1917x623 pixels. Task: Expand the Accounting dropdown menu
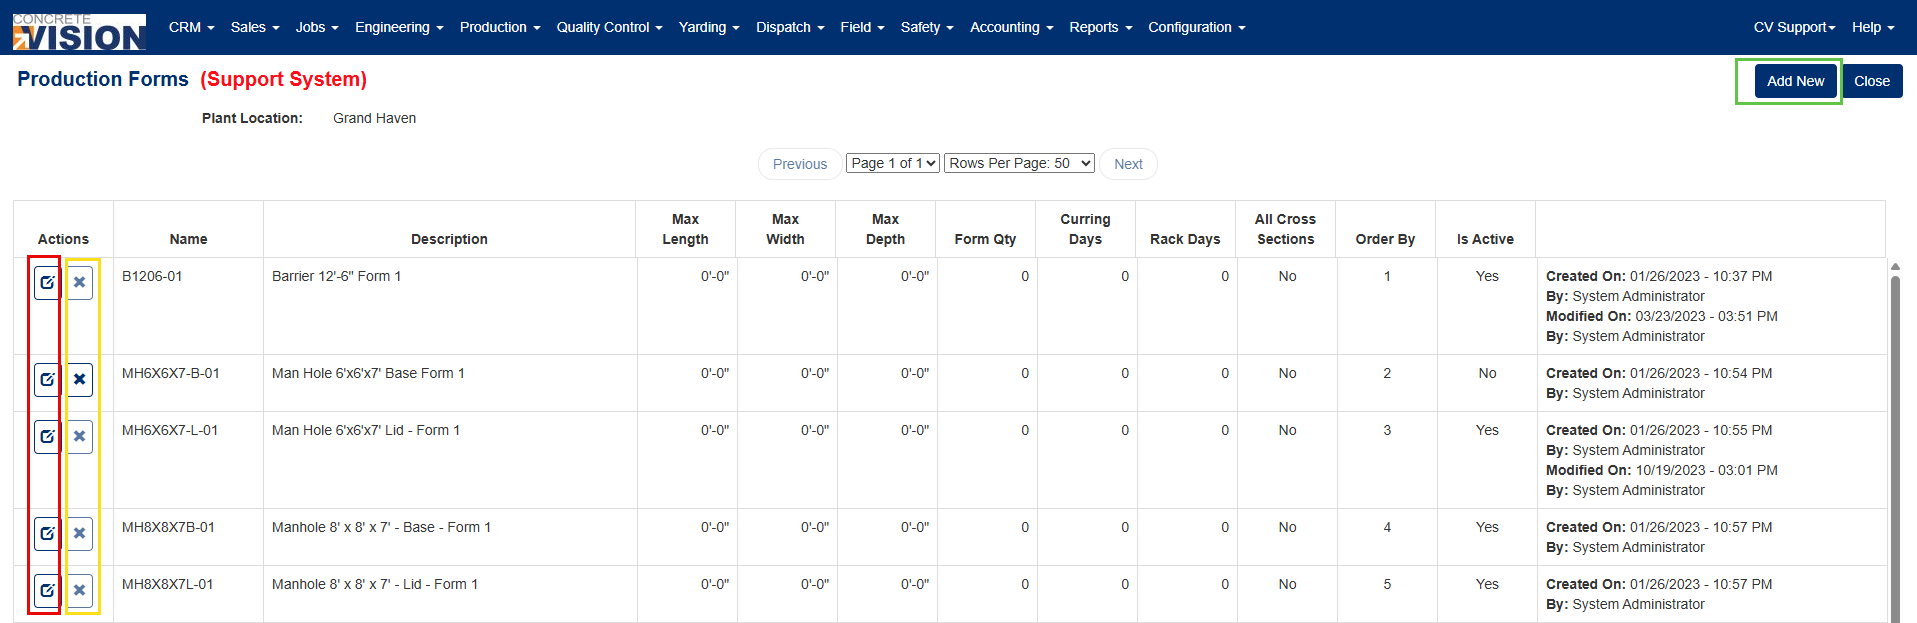1011,27
